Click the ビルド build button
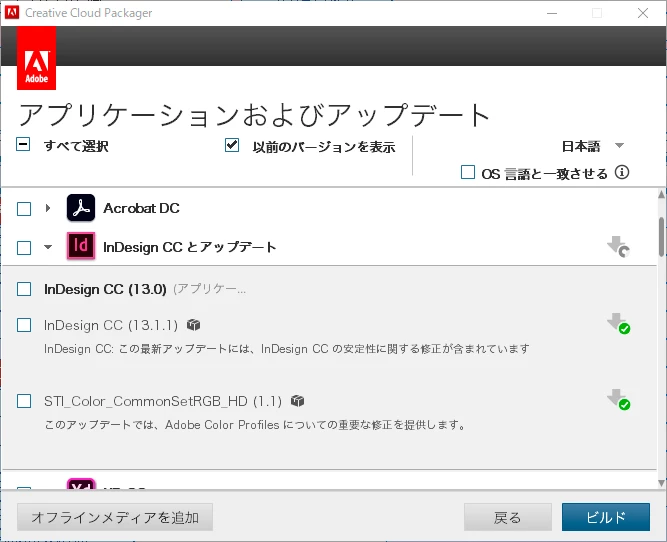 point(606,517)
